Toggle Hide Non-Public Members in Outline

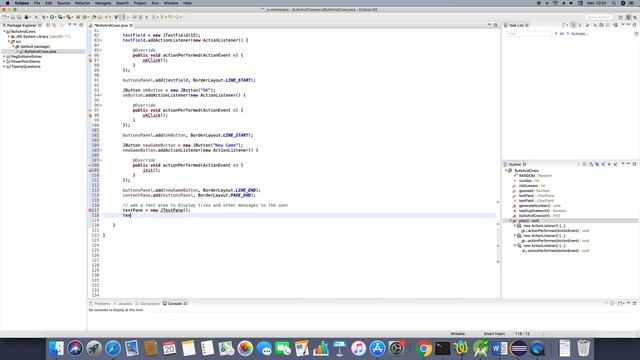pyautogui.click(x=609, y=164)
